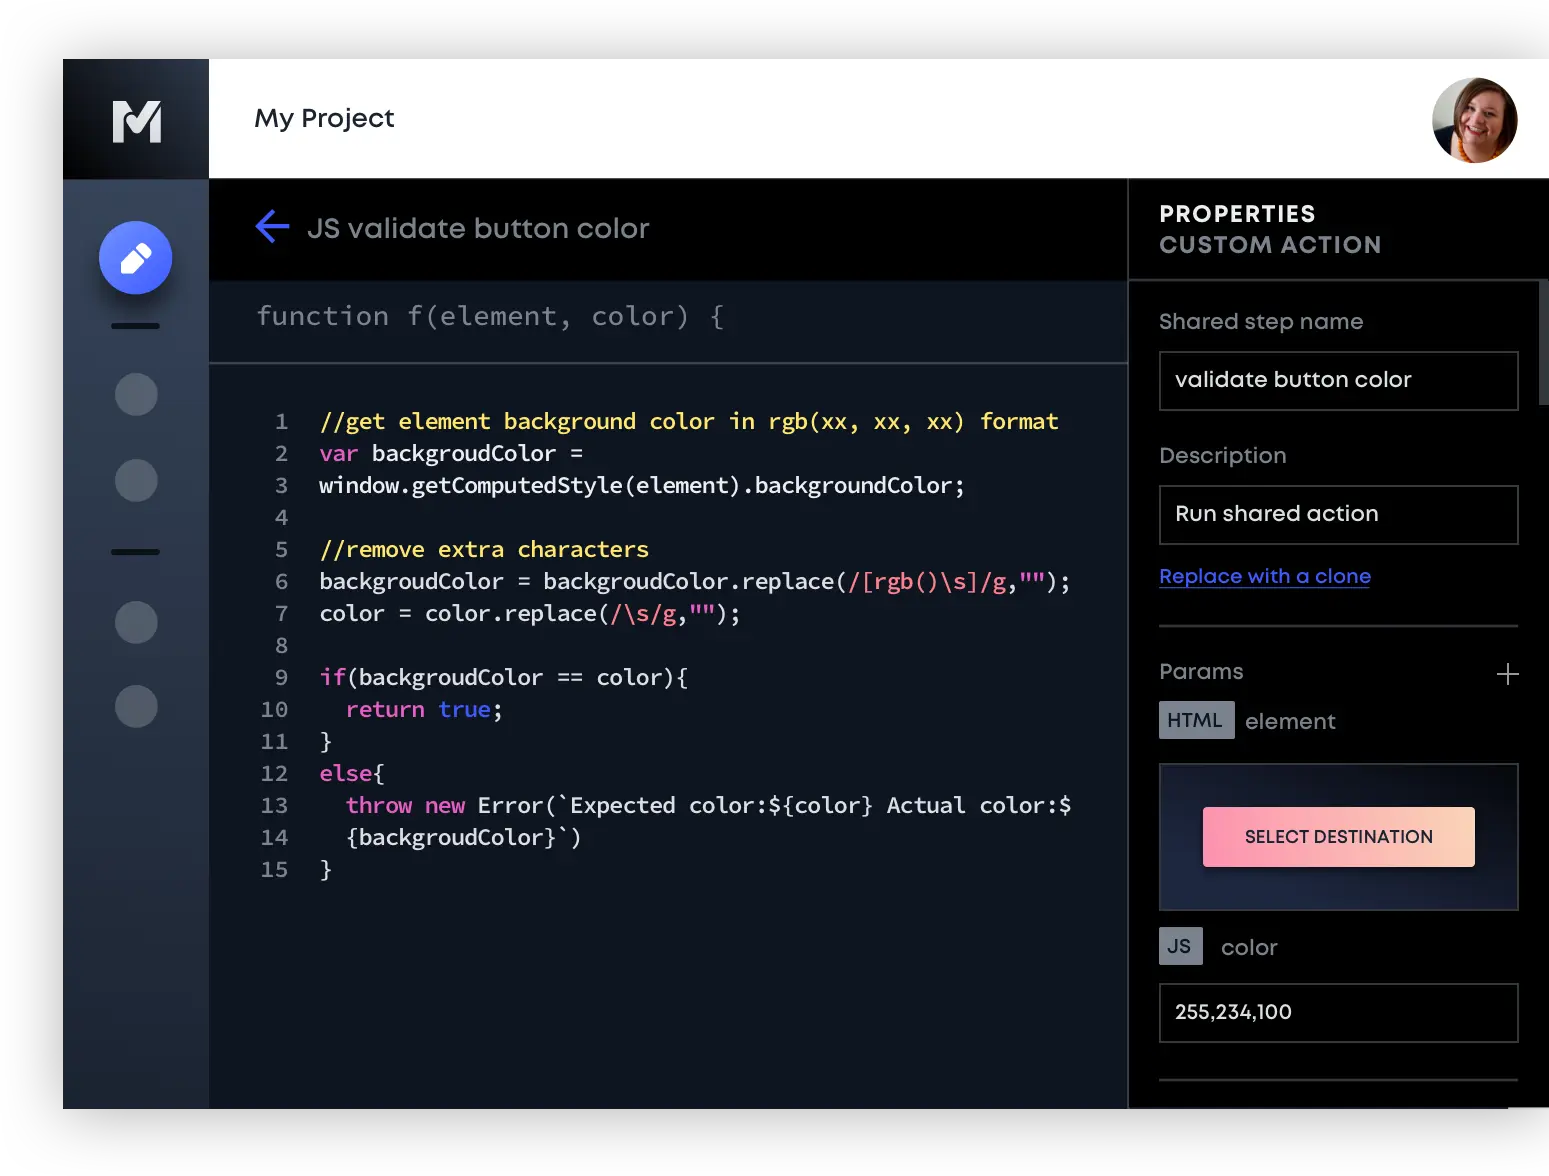Viewport: 1549px width, 1176px height.
Task: Click code line 'var backgroudColor ='
Action: pos(451,453)
